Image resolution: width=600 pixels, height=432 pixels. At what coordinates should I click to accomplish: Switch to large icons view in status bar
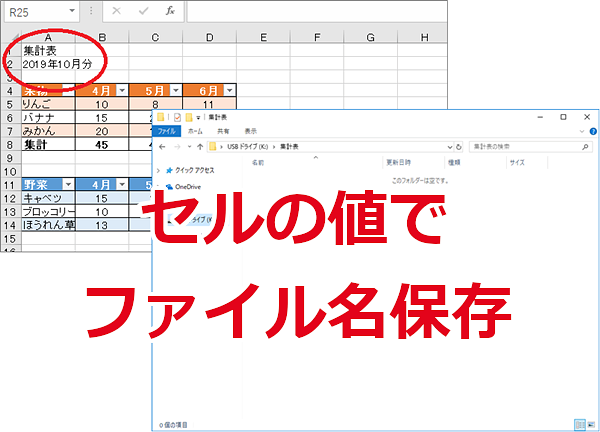591,423
